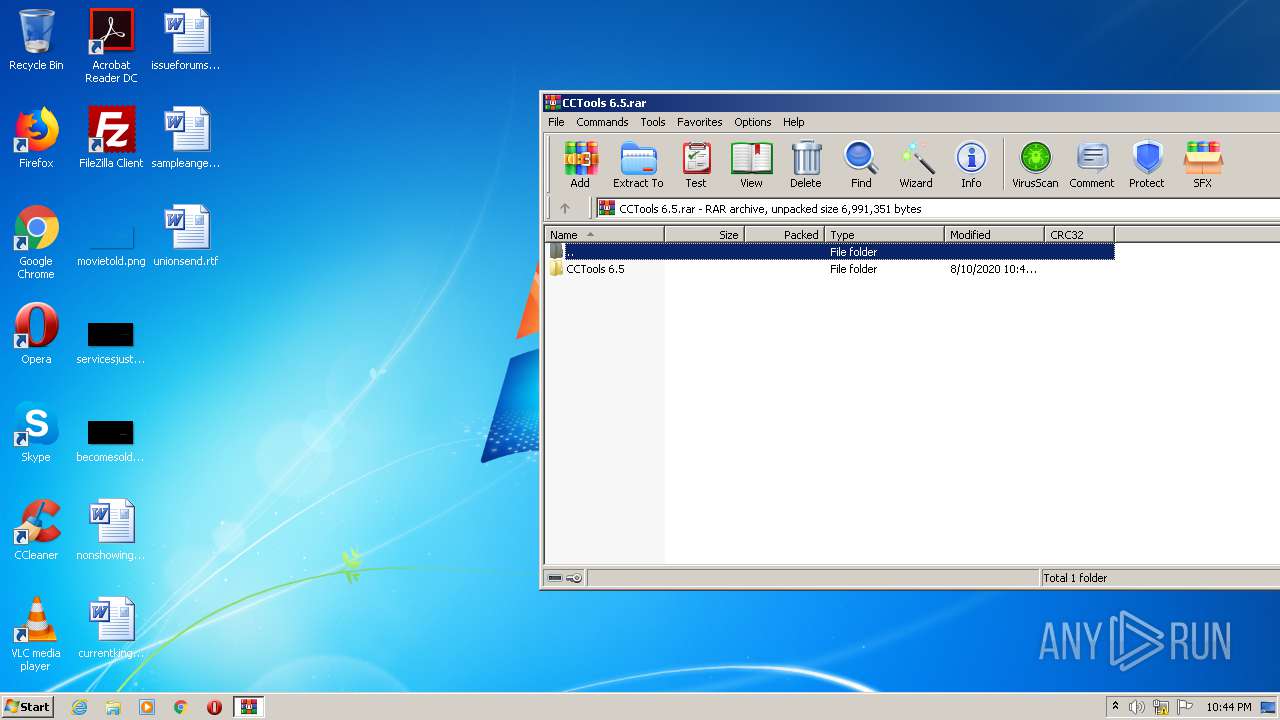Select the CCleaner desktop shortcut

[36, 530]
